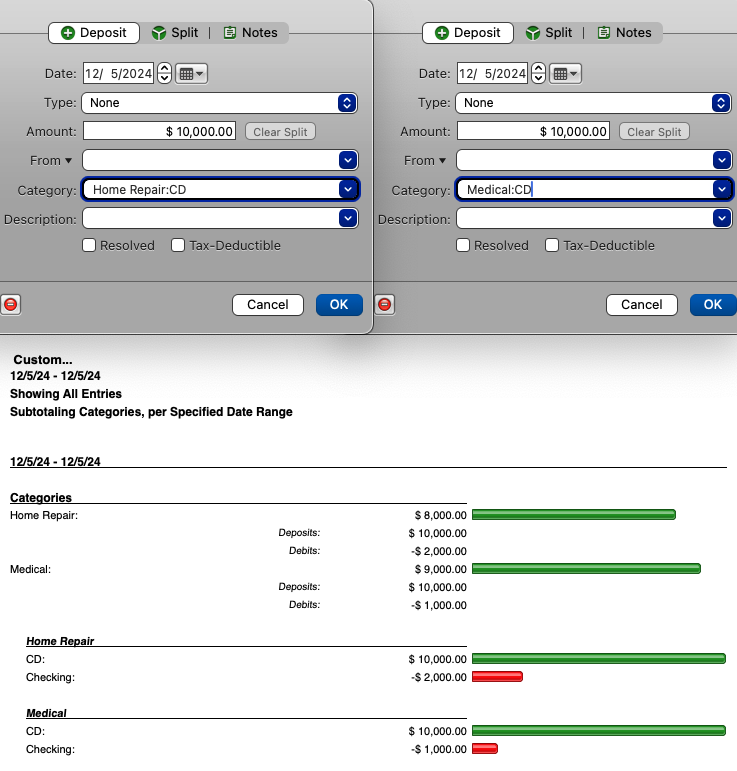Image resolution: width=737 pixels, height=771 pixels.
Task: Click the date stepper in left dialog
Action: tap(164, 73)
